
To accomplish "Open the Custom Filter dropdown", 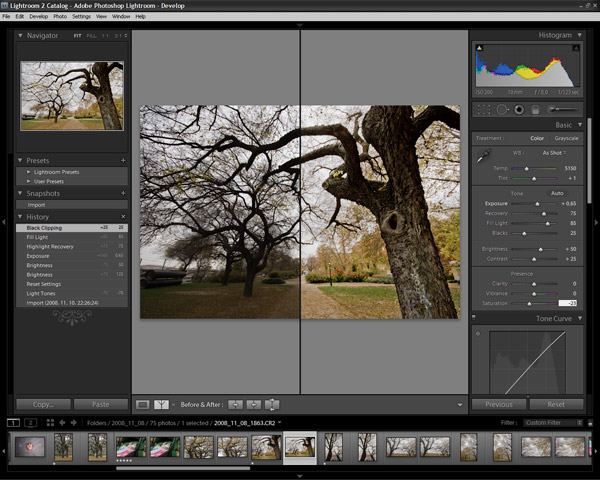I will [553, 423].
